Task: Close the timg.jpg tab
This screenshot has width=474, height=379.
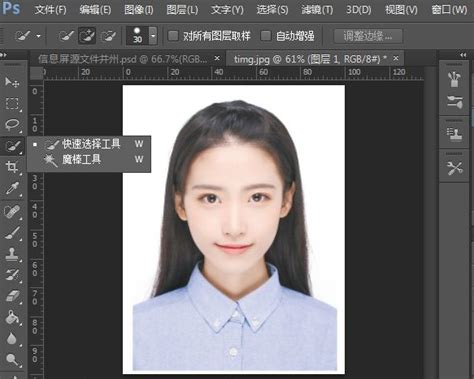Action: 396,58
